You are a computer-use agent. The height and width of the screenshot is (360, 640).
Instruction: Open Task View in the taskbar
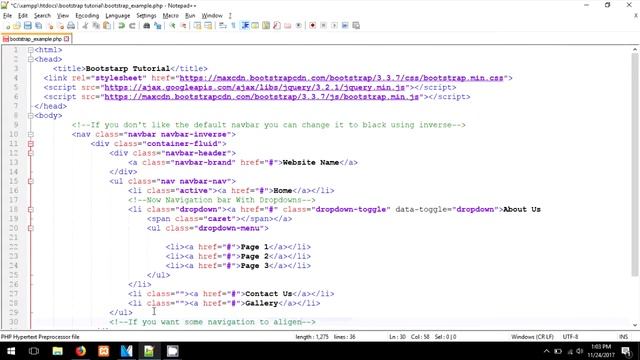click(34, 351)
